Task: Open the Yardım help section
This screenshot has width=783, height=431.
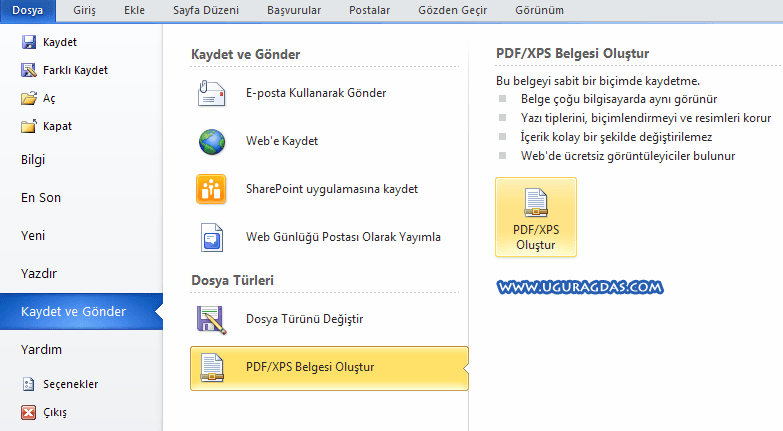Action: click(41, 350)
